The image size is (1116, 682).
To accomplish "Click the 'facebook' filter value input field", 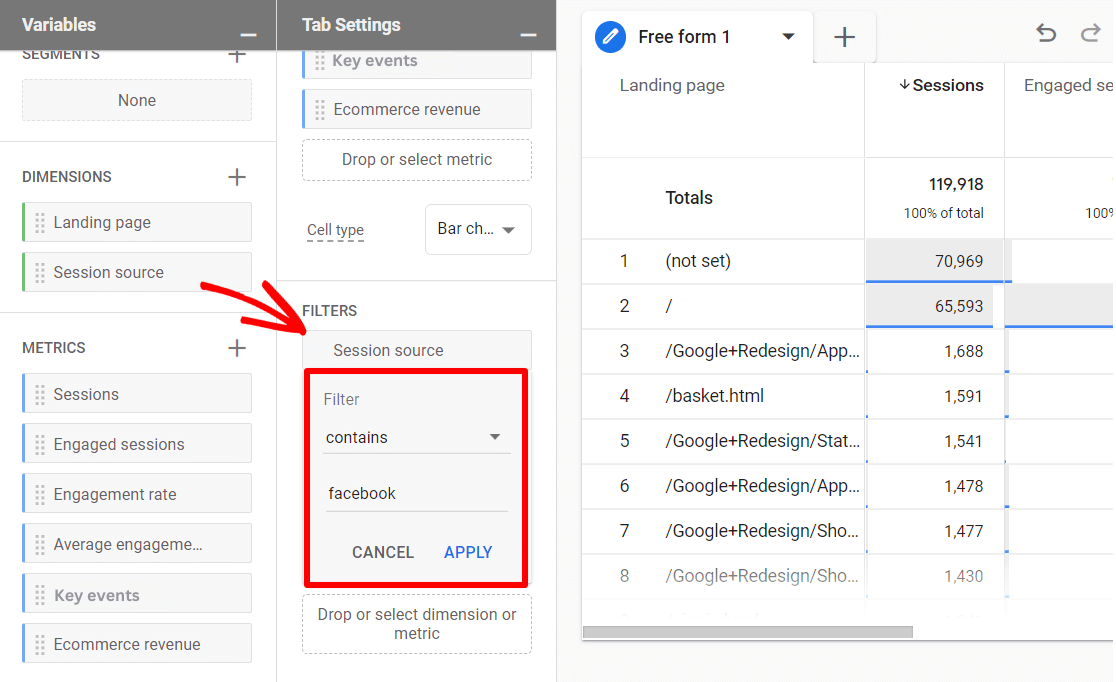I will (x=416, y=493).
